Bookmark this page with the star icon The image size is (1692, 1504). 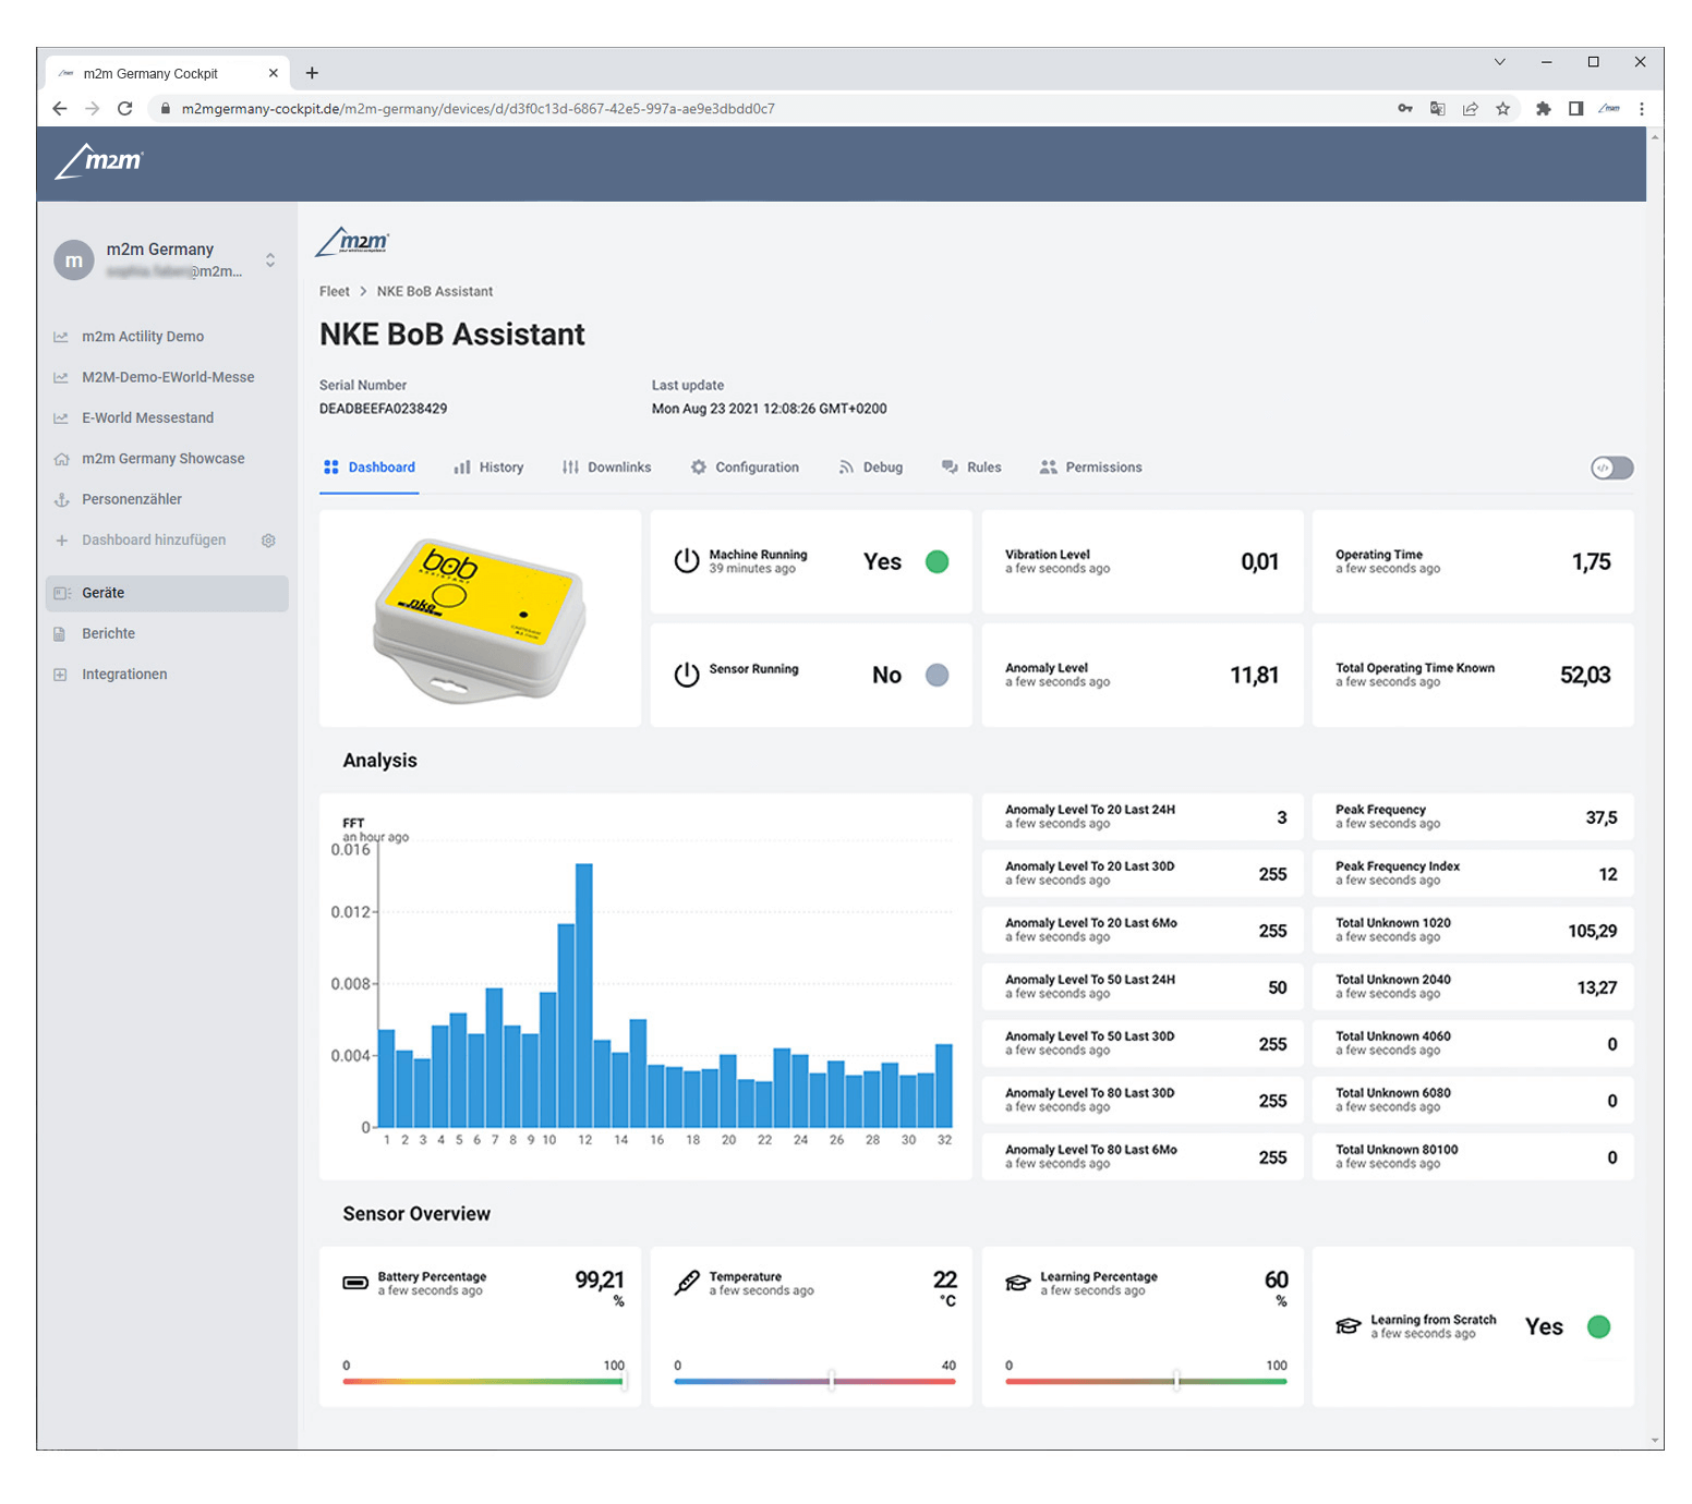1502,109
